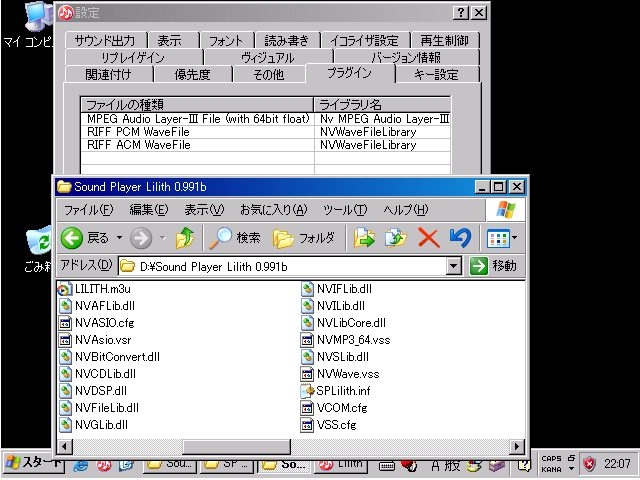Screen dimensions: 640x480
Task: Open the Forward history dropdown arrow
Action: [x=162, y=238]
